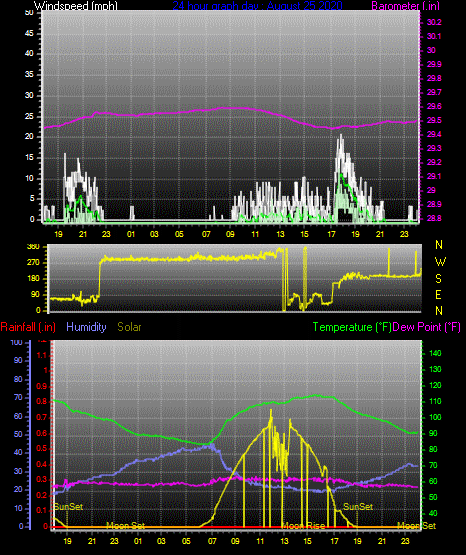This screenshot has width=466, height=555.
Task: Click wind direction axis value '180'
Action: 33,279
